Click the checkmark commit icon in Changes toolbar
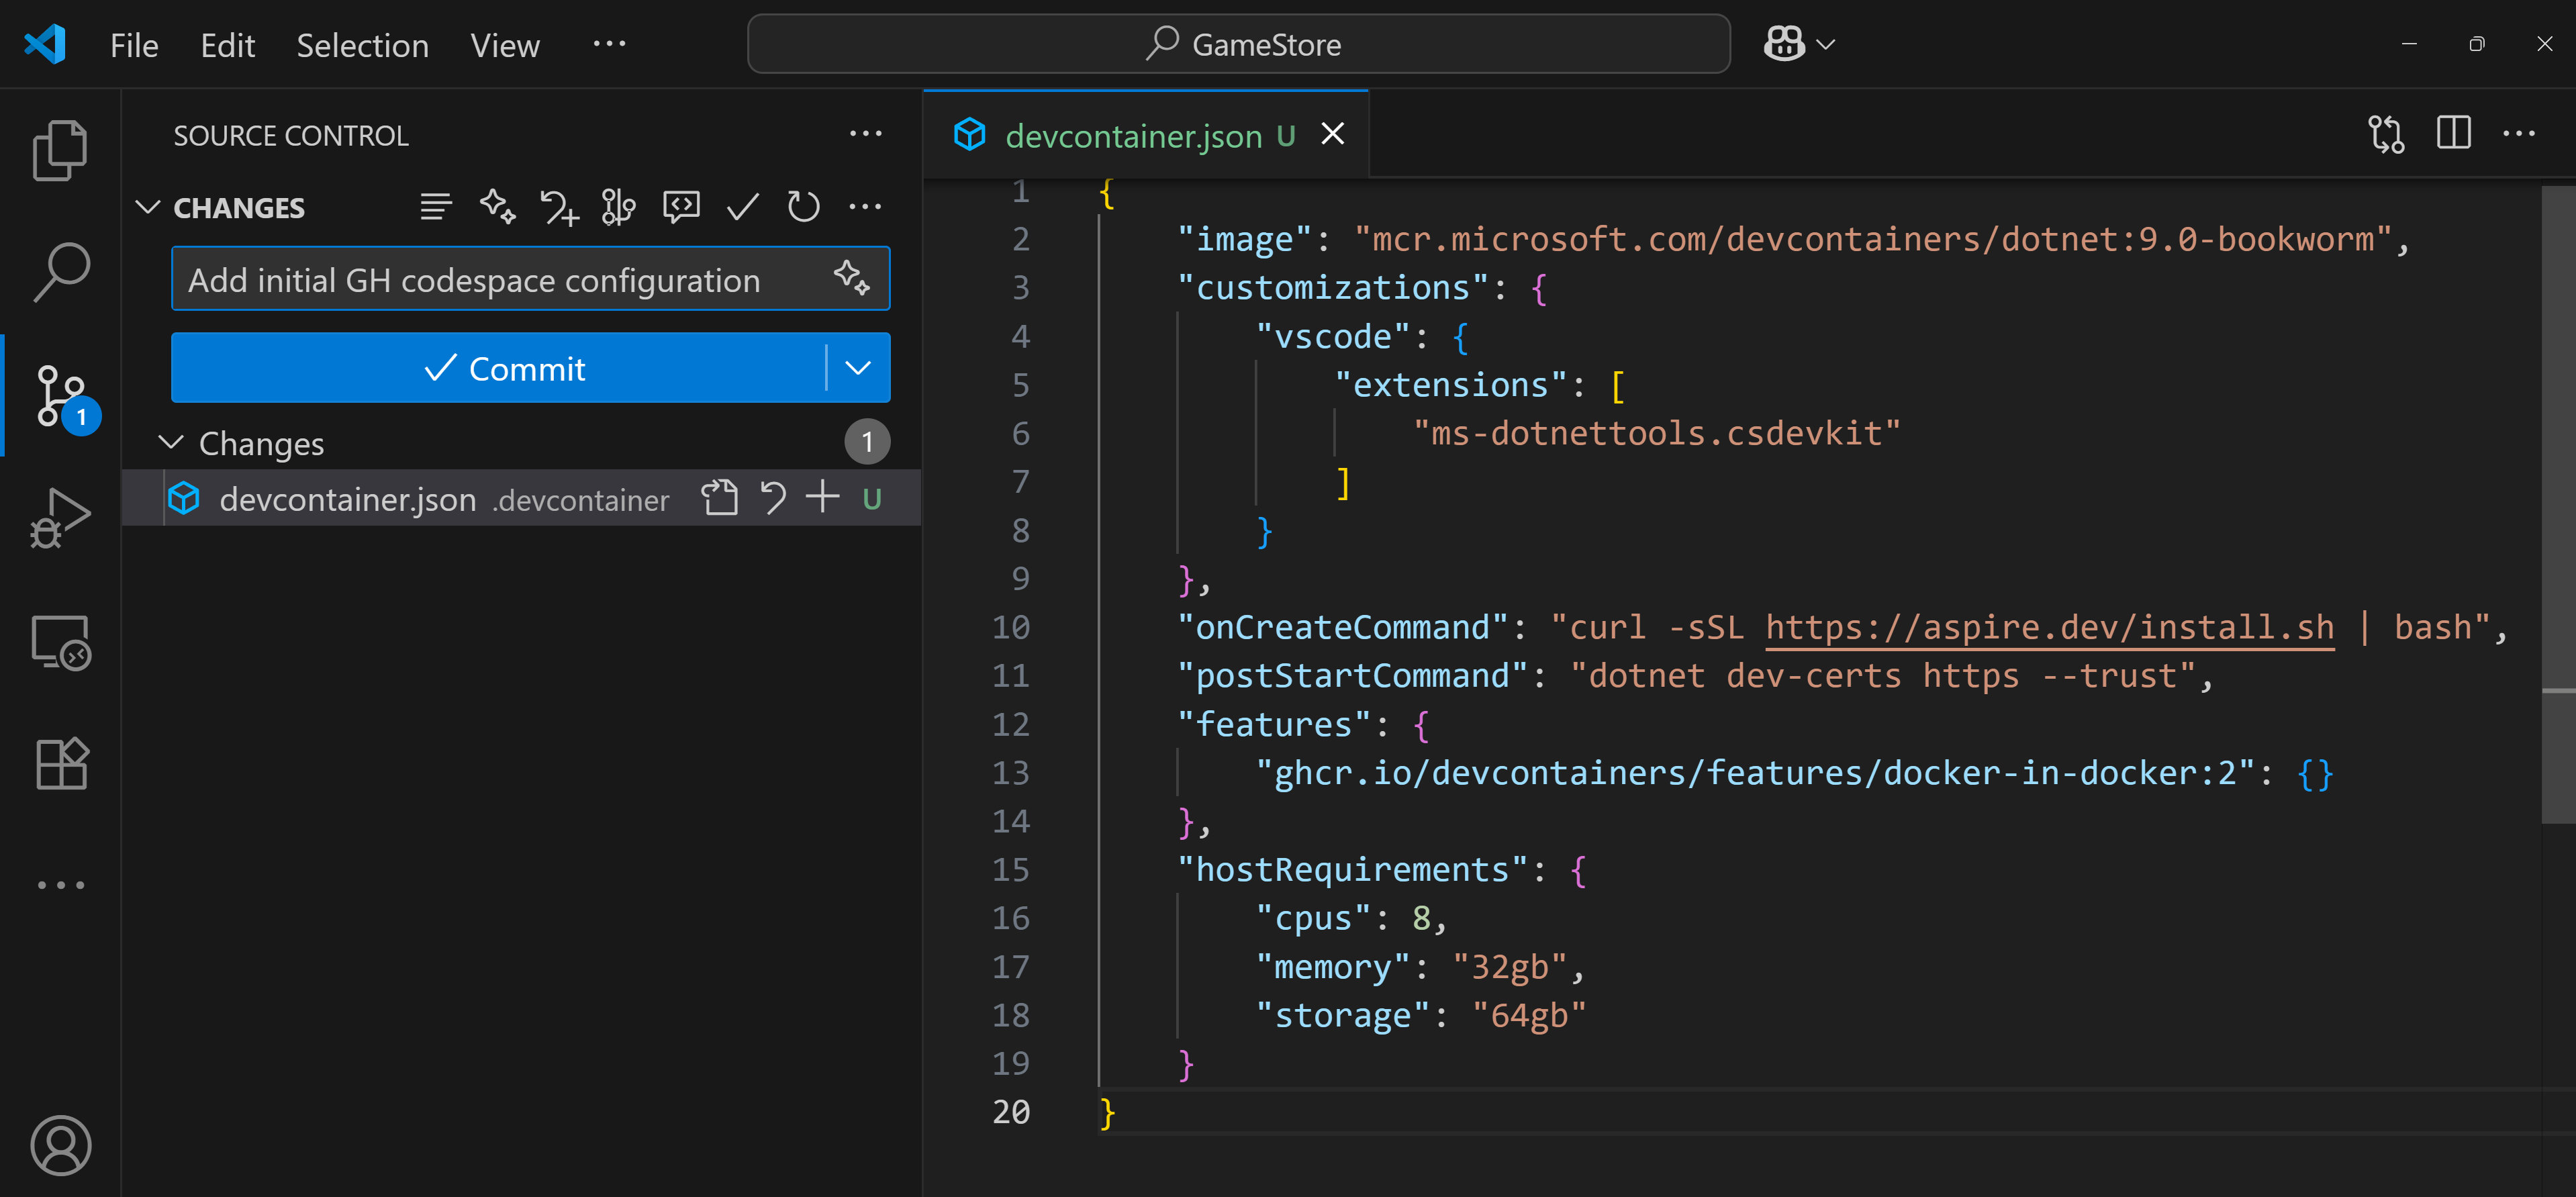 click(x=742, y=207)
